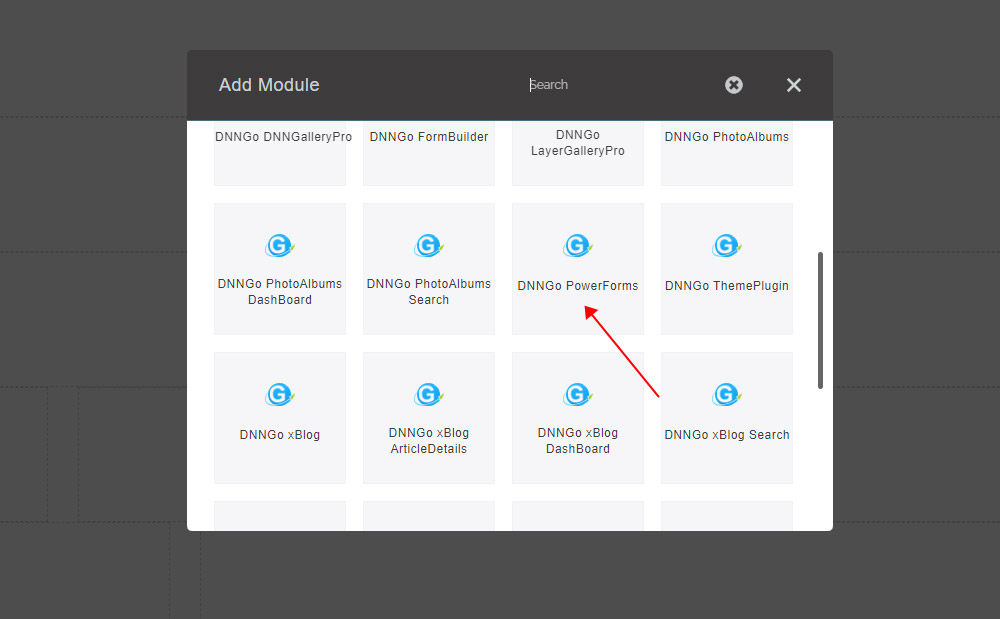Add the DNNGo DNNGalleryPro module
Screen dimensions: 1000x619
tap(280, 153)
